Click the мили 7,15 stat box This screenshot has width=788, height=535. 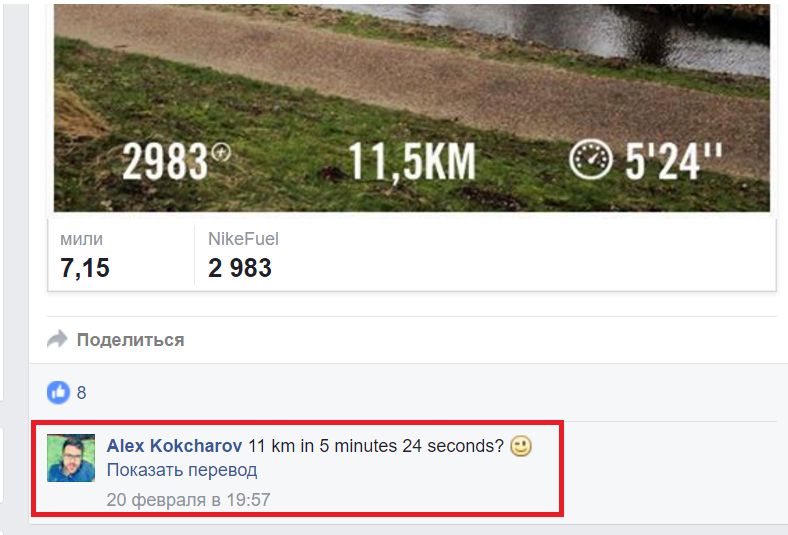pyautogui.click(x=121, y=254)
